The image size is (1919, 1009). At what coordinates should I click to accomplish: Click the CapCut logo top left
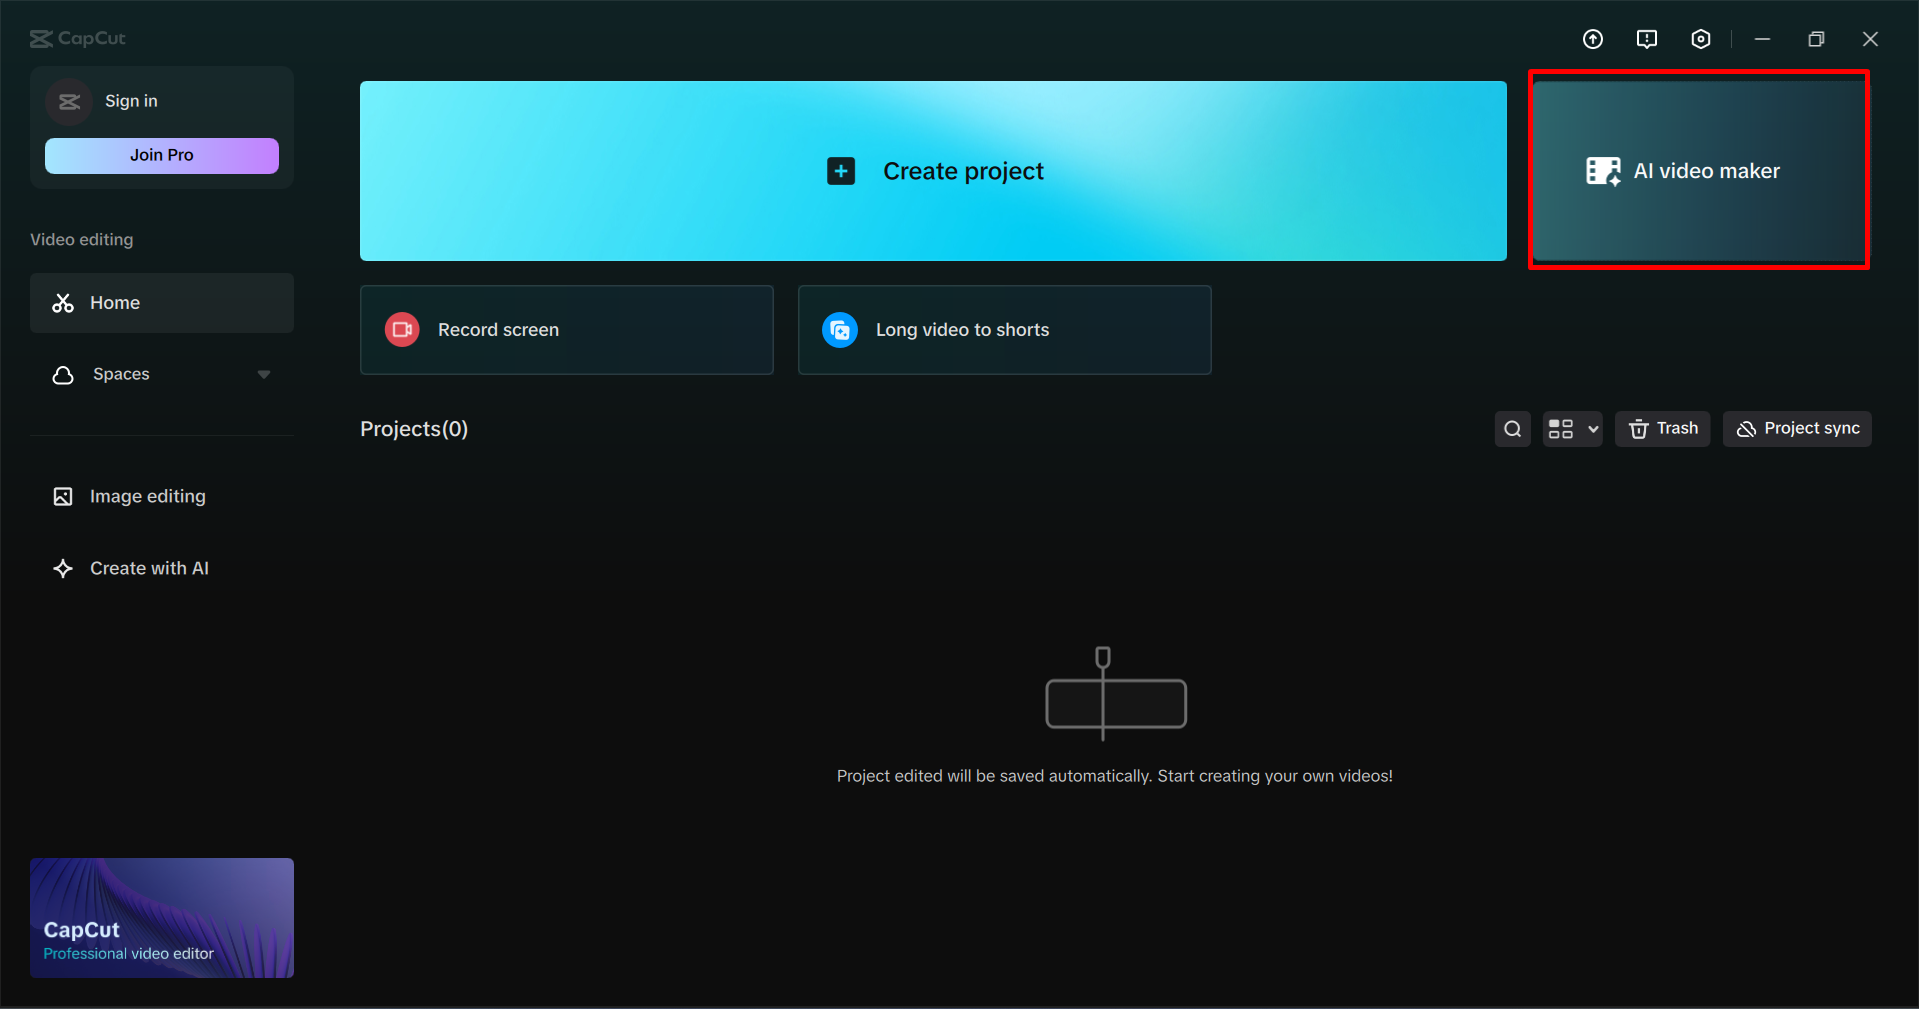click(x=76, y=39)
